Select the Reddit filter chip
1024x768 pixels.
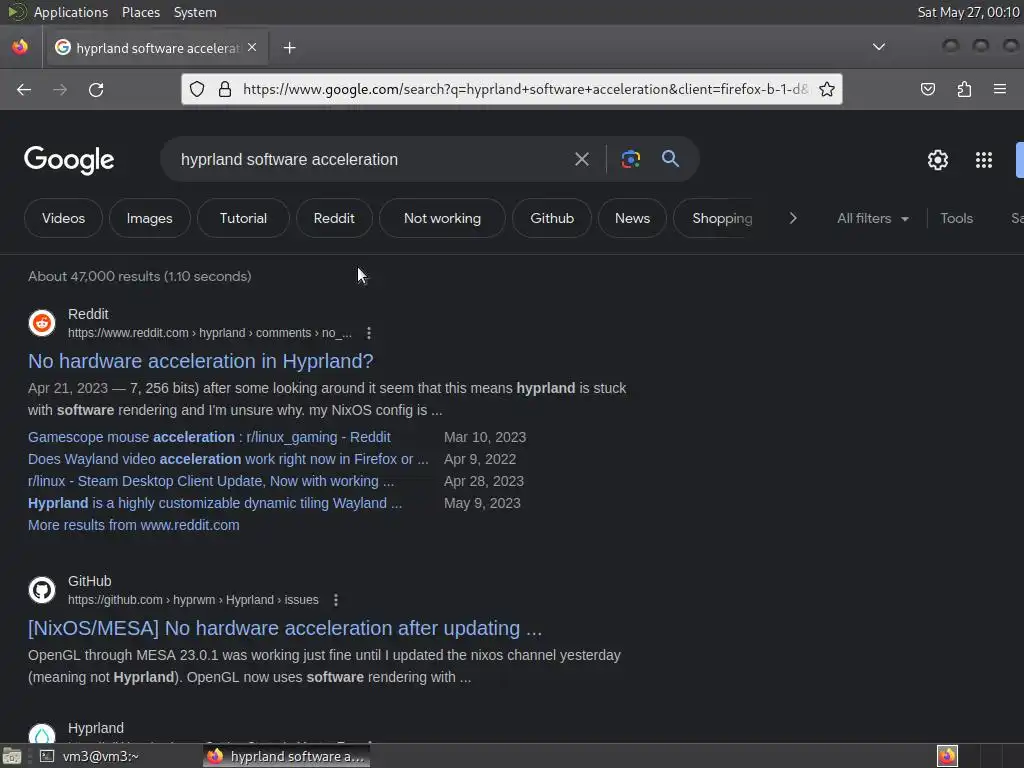coord(334,218)
